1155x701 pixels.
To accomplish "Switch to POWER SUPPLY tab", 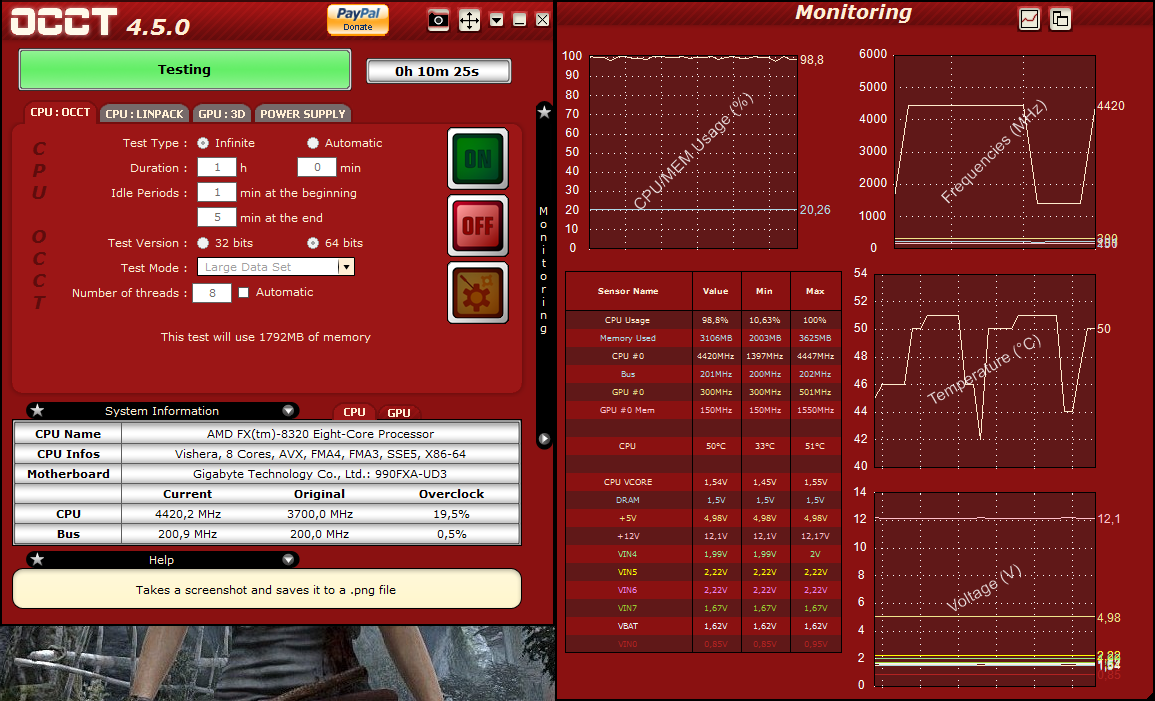I will [303, 113].
